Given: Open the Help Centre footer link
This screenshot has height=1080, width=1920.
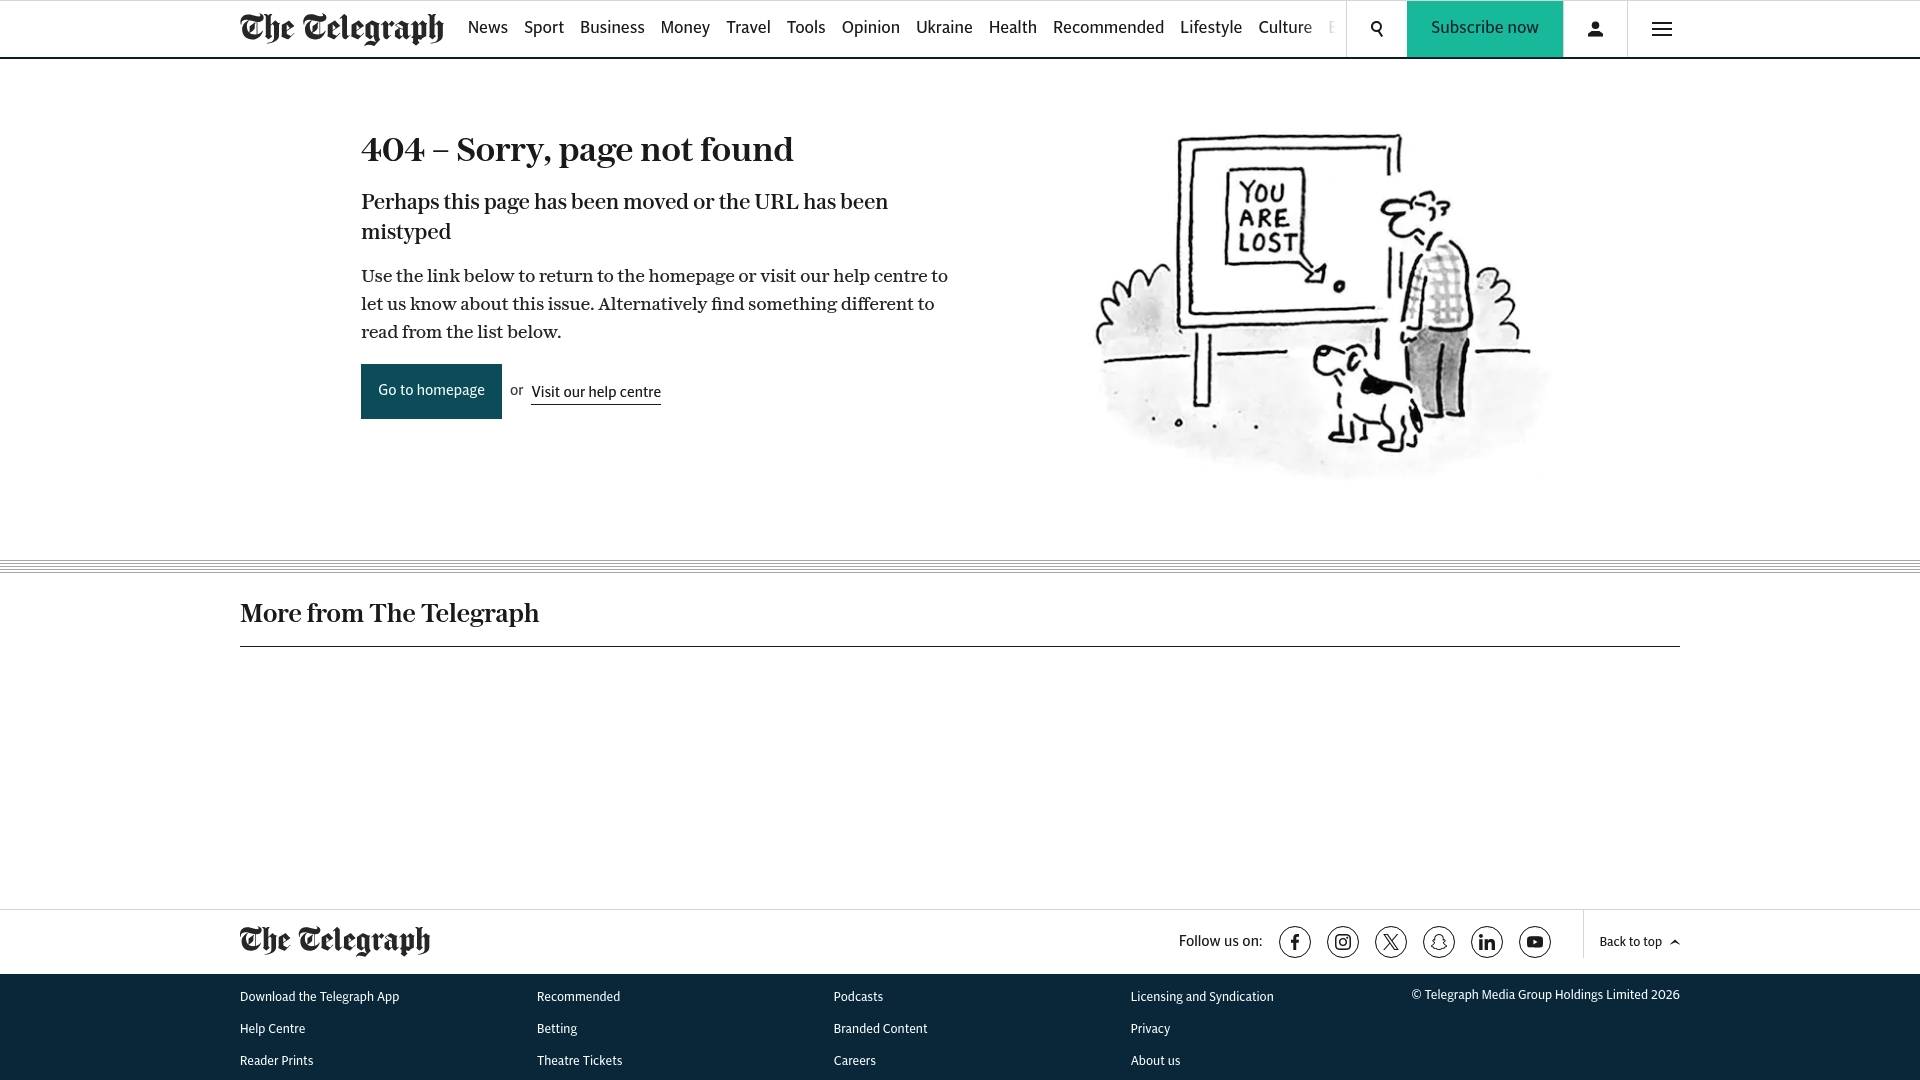Looking at the screenshot, I should pyautogui.click(x=272, y=1029).
